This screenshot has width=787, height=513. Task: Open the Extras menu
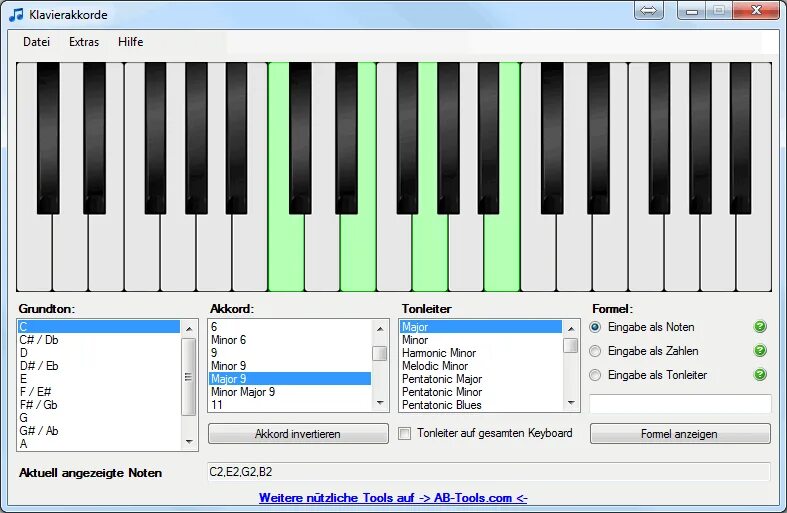84,42
